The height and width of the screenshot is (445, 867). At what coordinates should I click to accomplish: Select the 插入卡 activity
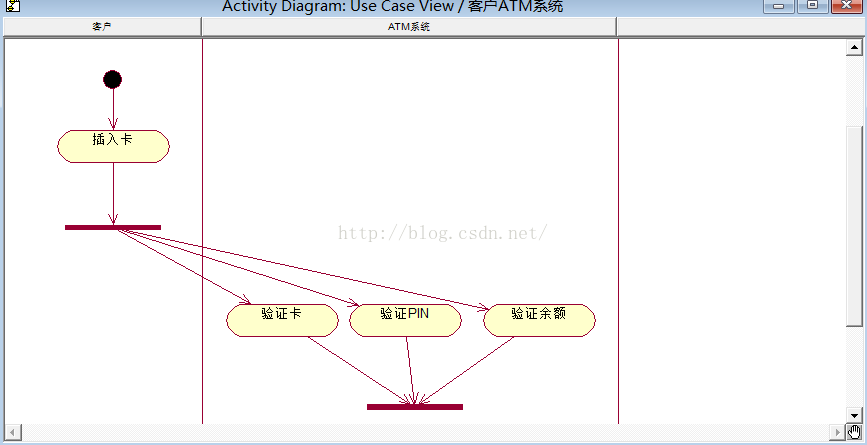coord(113,146)
